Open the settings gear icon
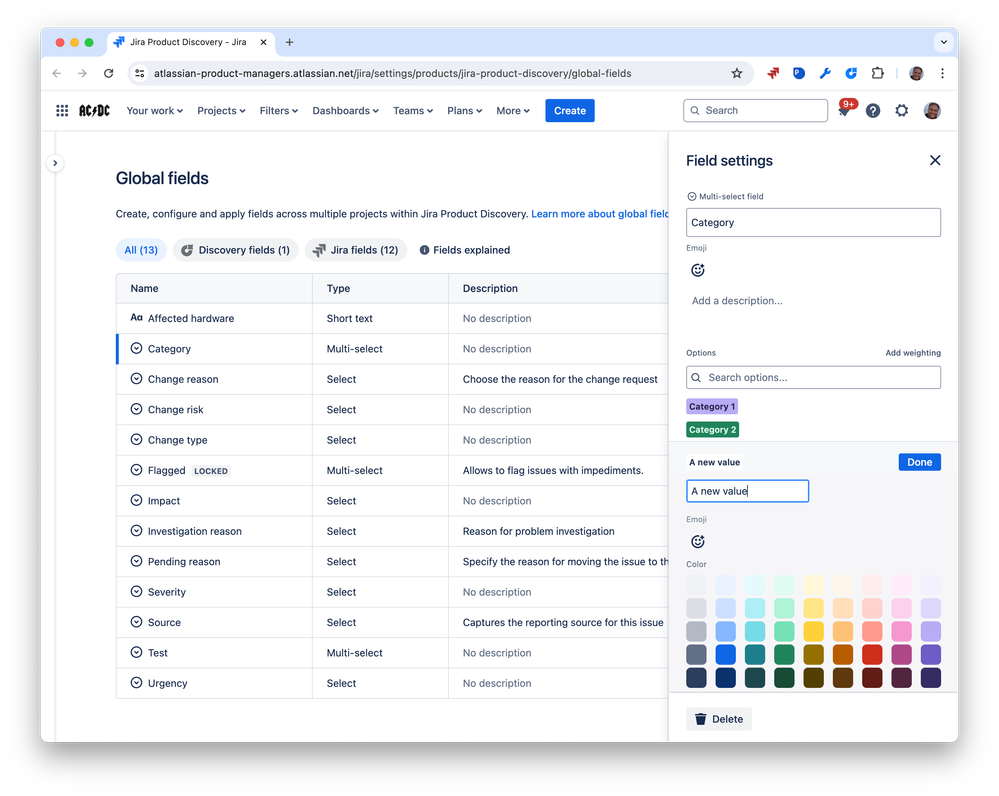Screen dimensions: 999x796 (902, 111)
